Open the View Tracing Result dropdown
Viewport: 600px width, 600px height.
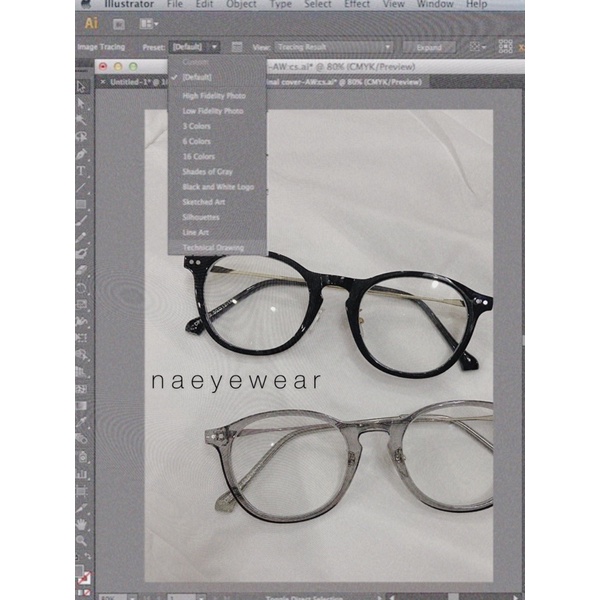[334, 47]
